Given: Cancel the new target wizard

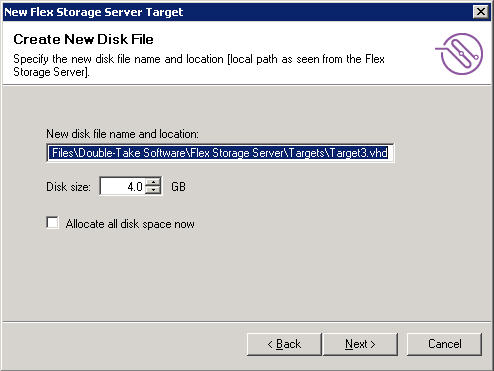Looking at the screenshot, I should [x=444, y=344].
